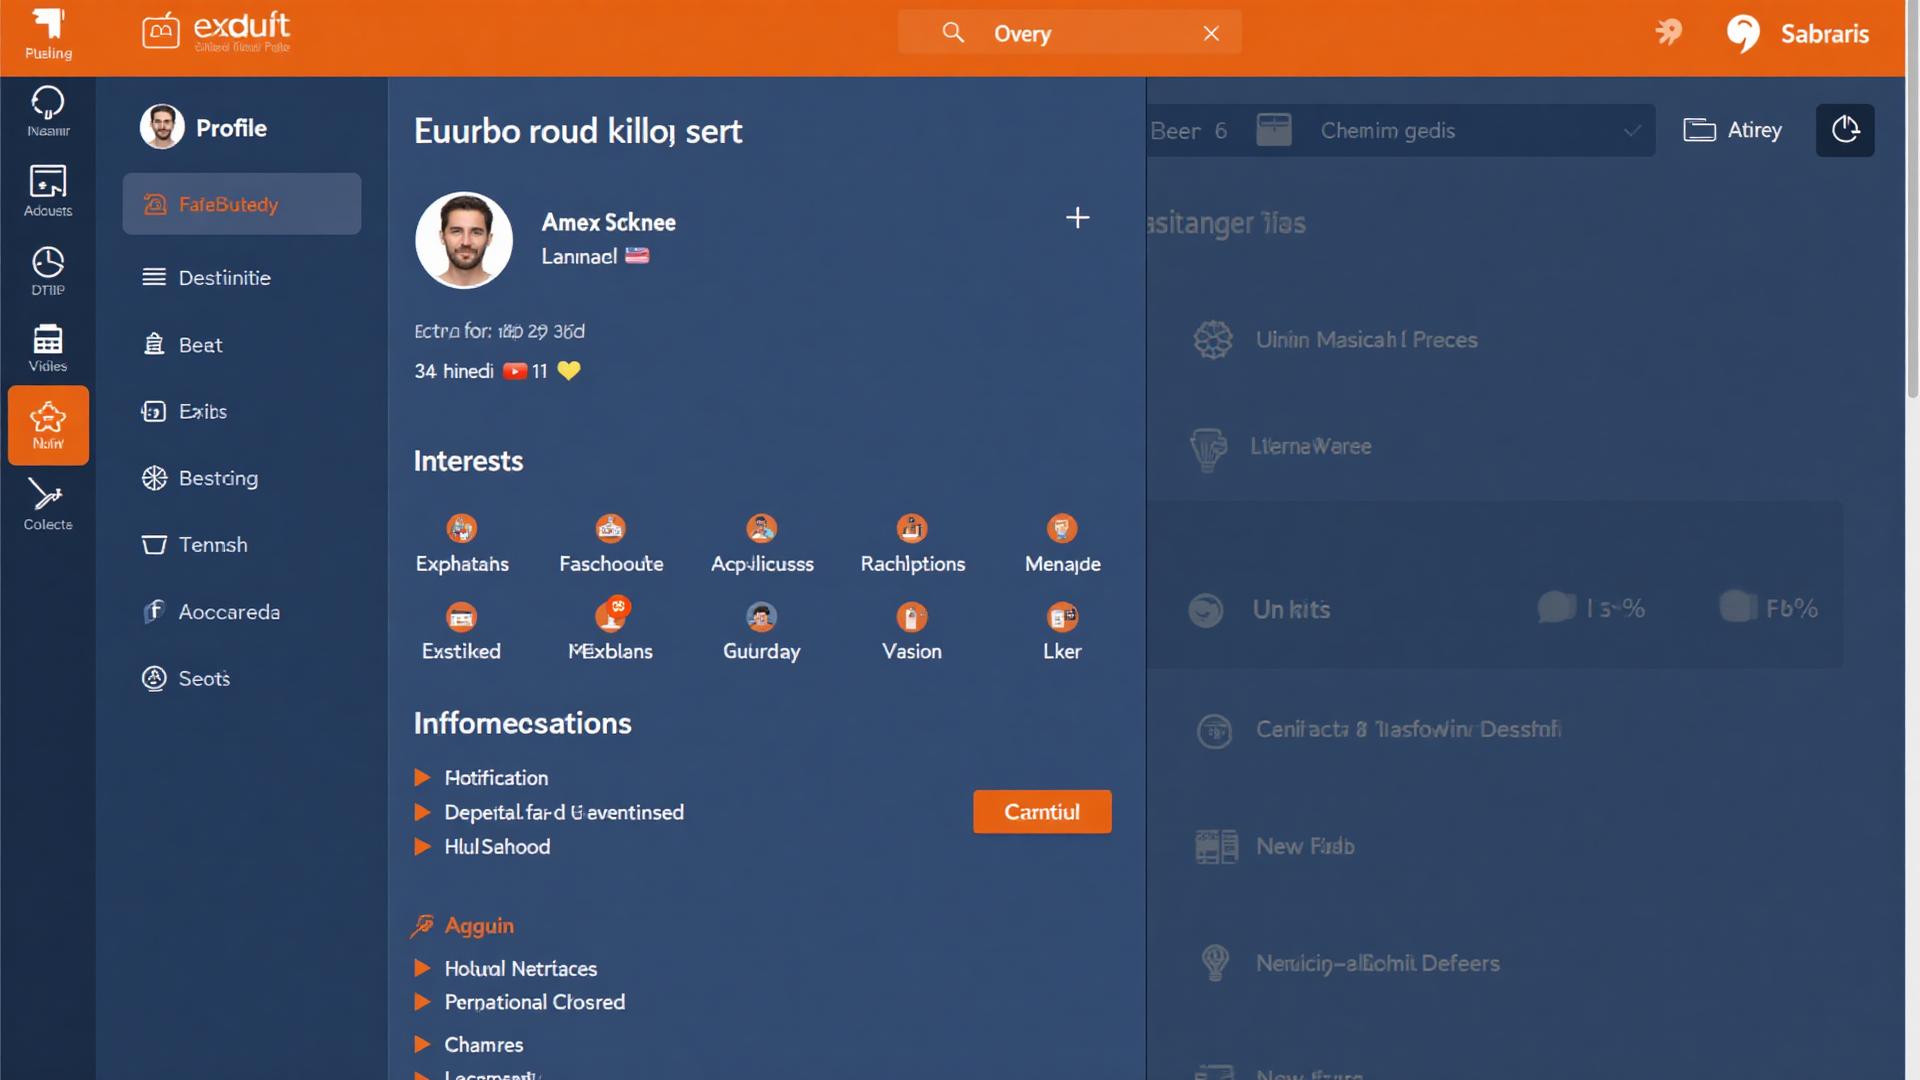Expand the Hotification item

[422, 778]
